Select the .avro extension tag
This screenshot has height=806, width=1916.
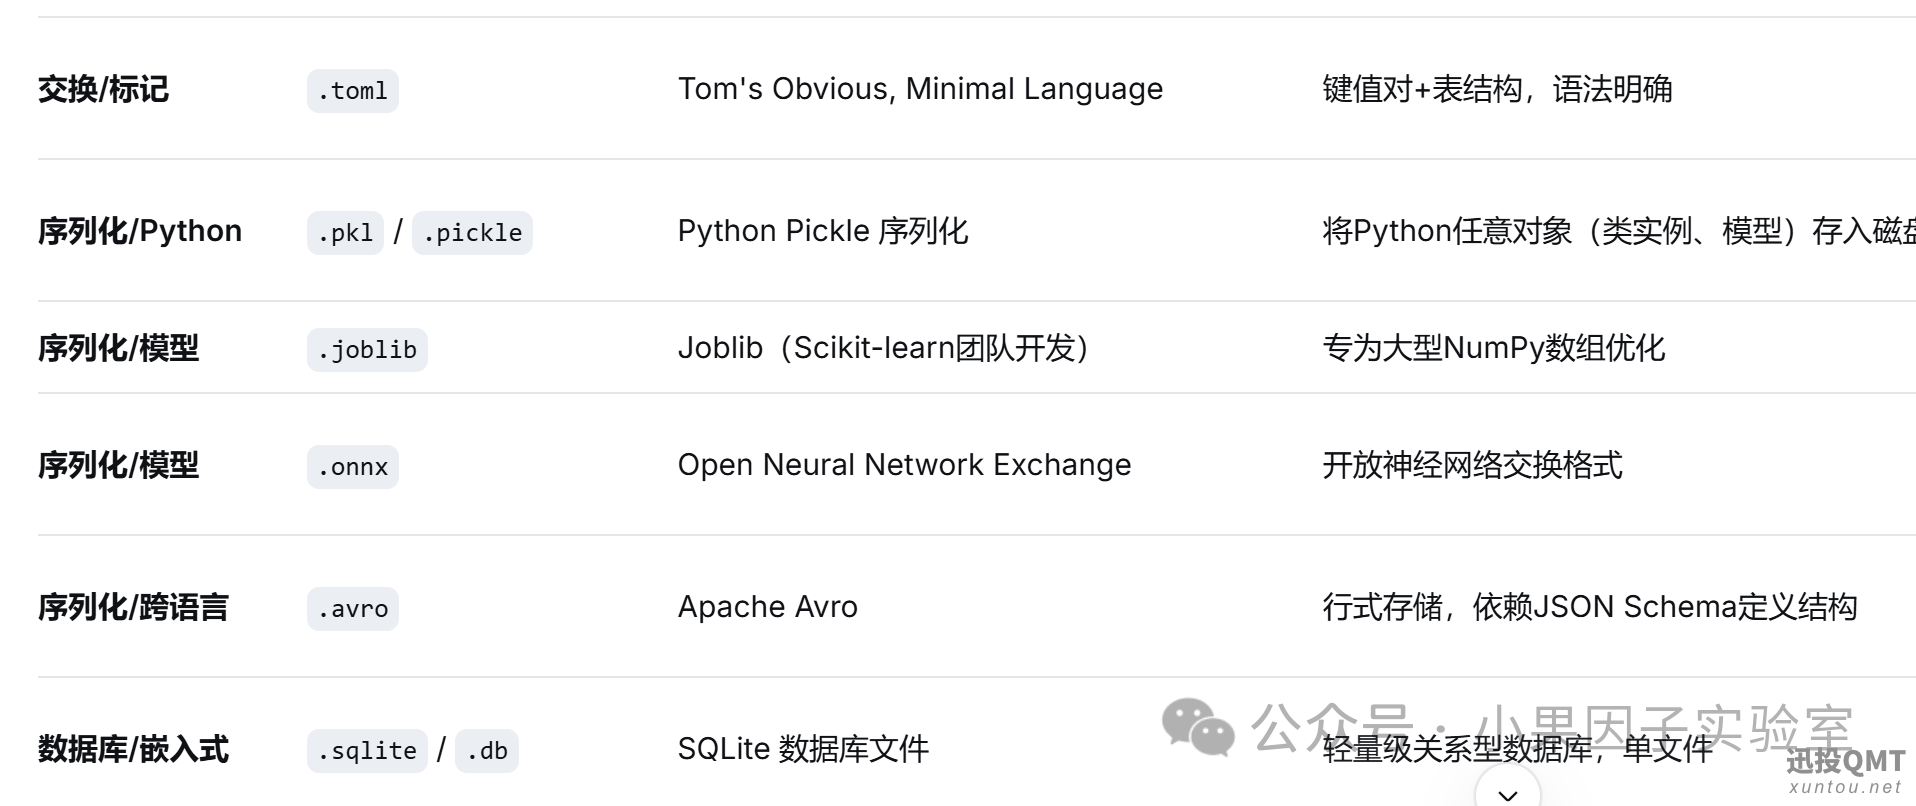353,609
